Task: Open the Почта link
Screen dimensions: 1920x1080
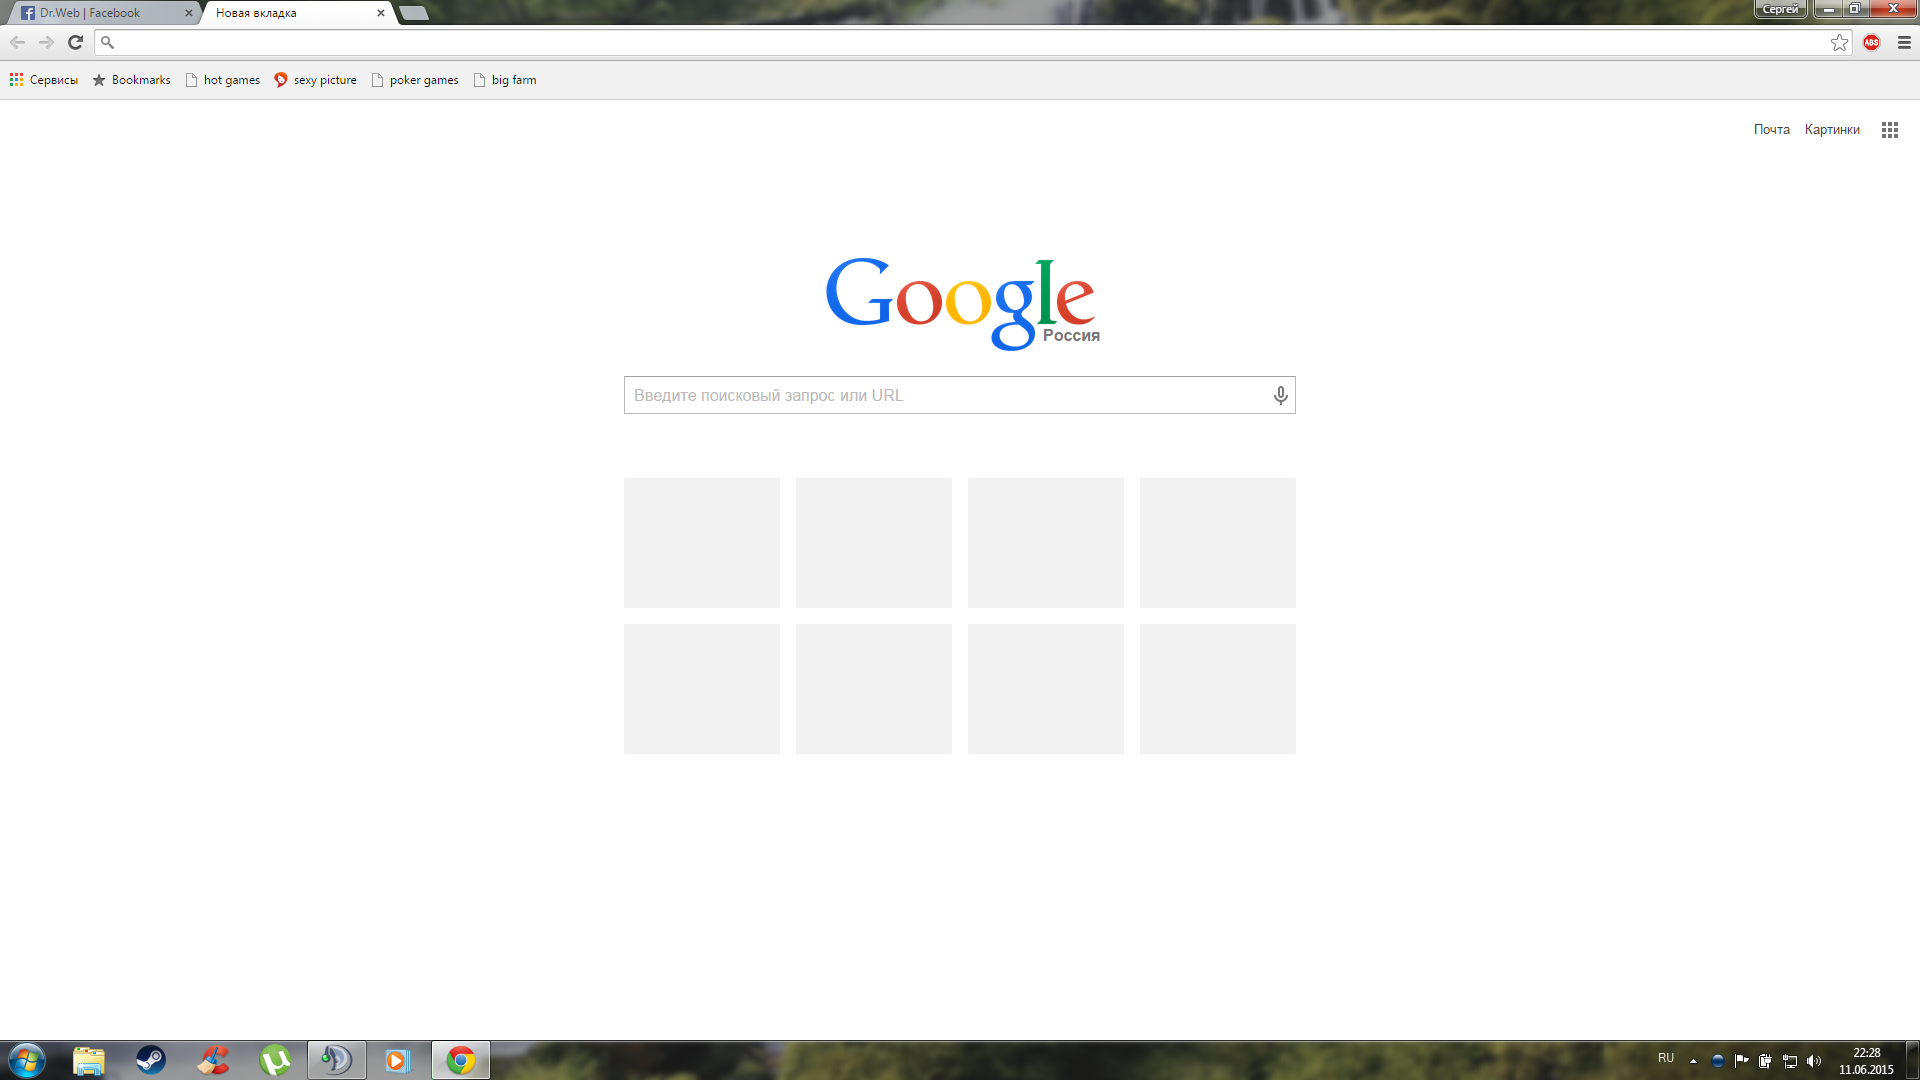Action: pyautogui.click(x=1771, y=130)
